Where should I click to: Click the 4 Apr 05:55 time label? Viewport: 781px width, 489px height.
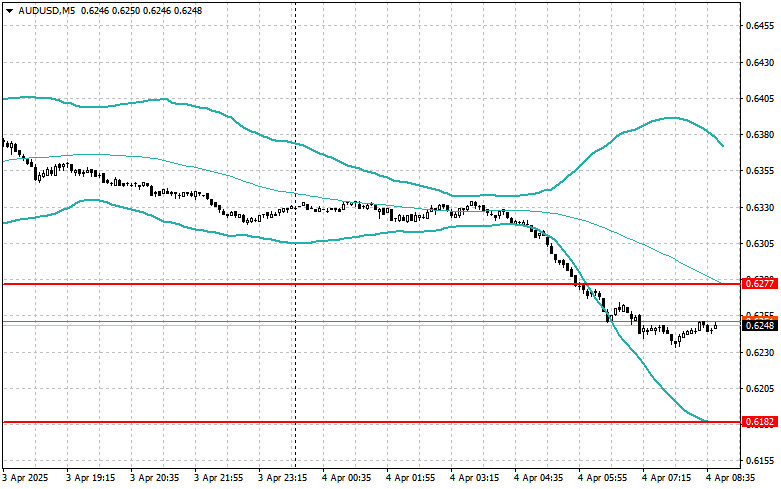pos(603,478)
